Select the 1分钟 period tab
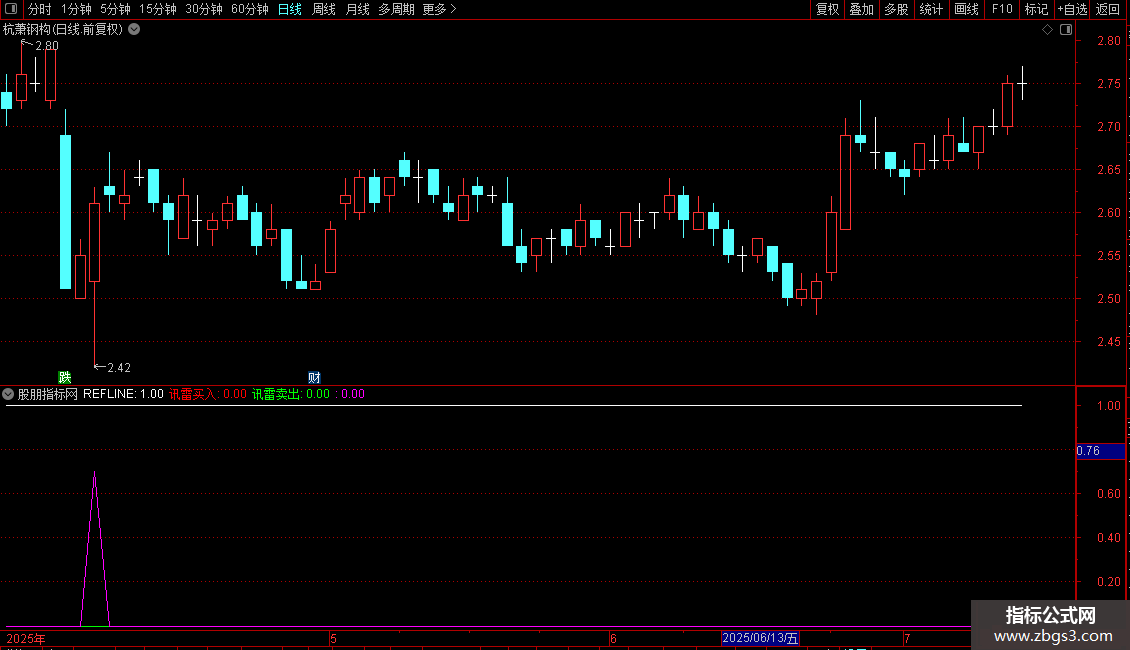This screenshot has height=650, width=1130. [x=76, y=9]
